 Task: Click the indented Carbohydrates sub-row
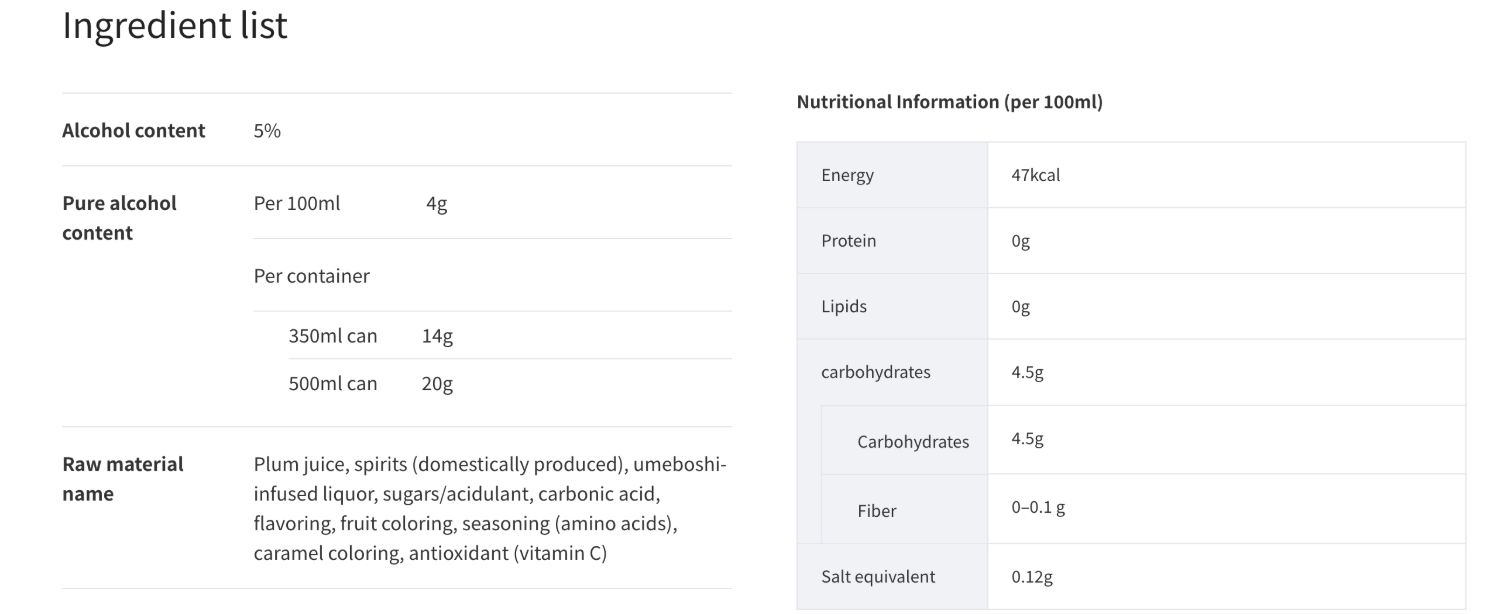(1143, 440)
